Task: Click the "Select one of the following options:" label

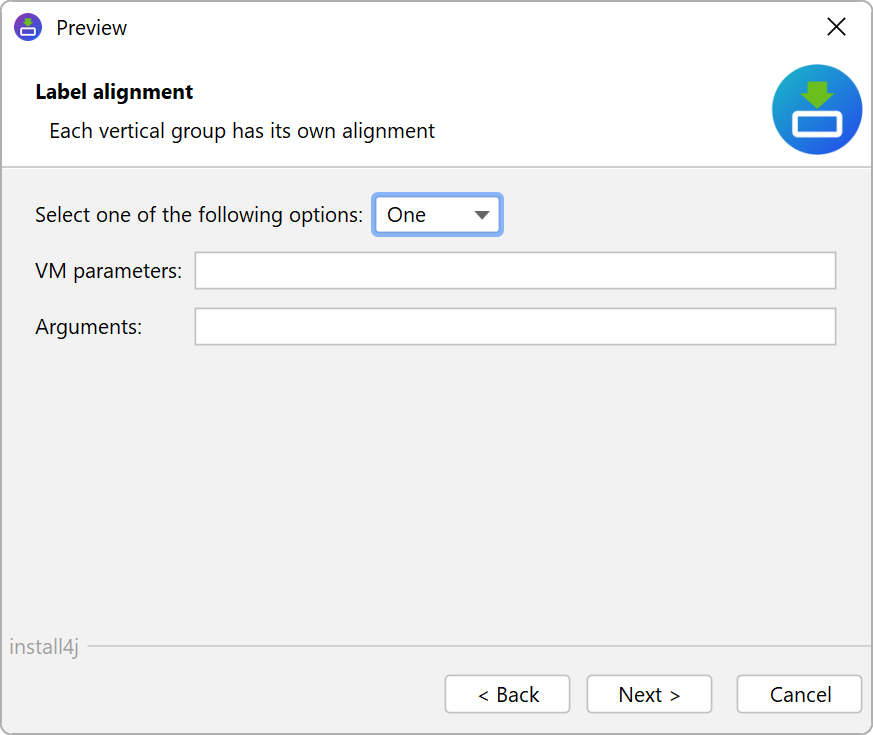Action: [x=199, y=215]
